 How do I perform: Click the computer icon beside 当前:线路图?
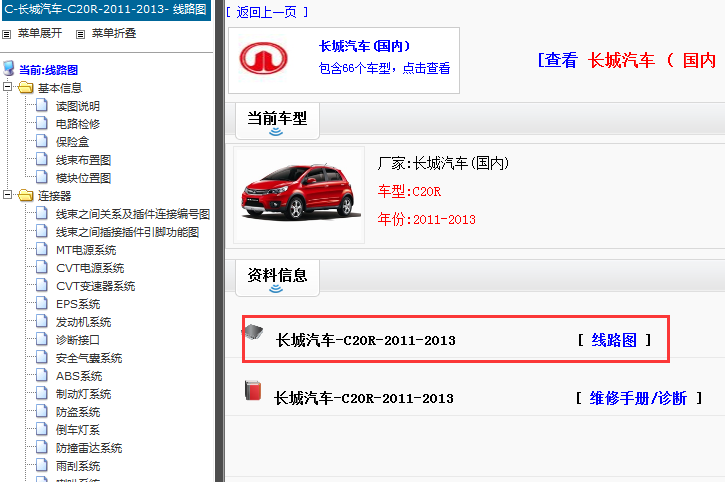tap(8, 68)
